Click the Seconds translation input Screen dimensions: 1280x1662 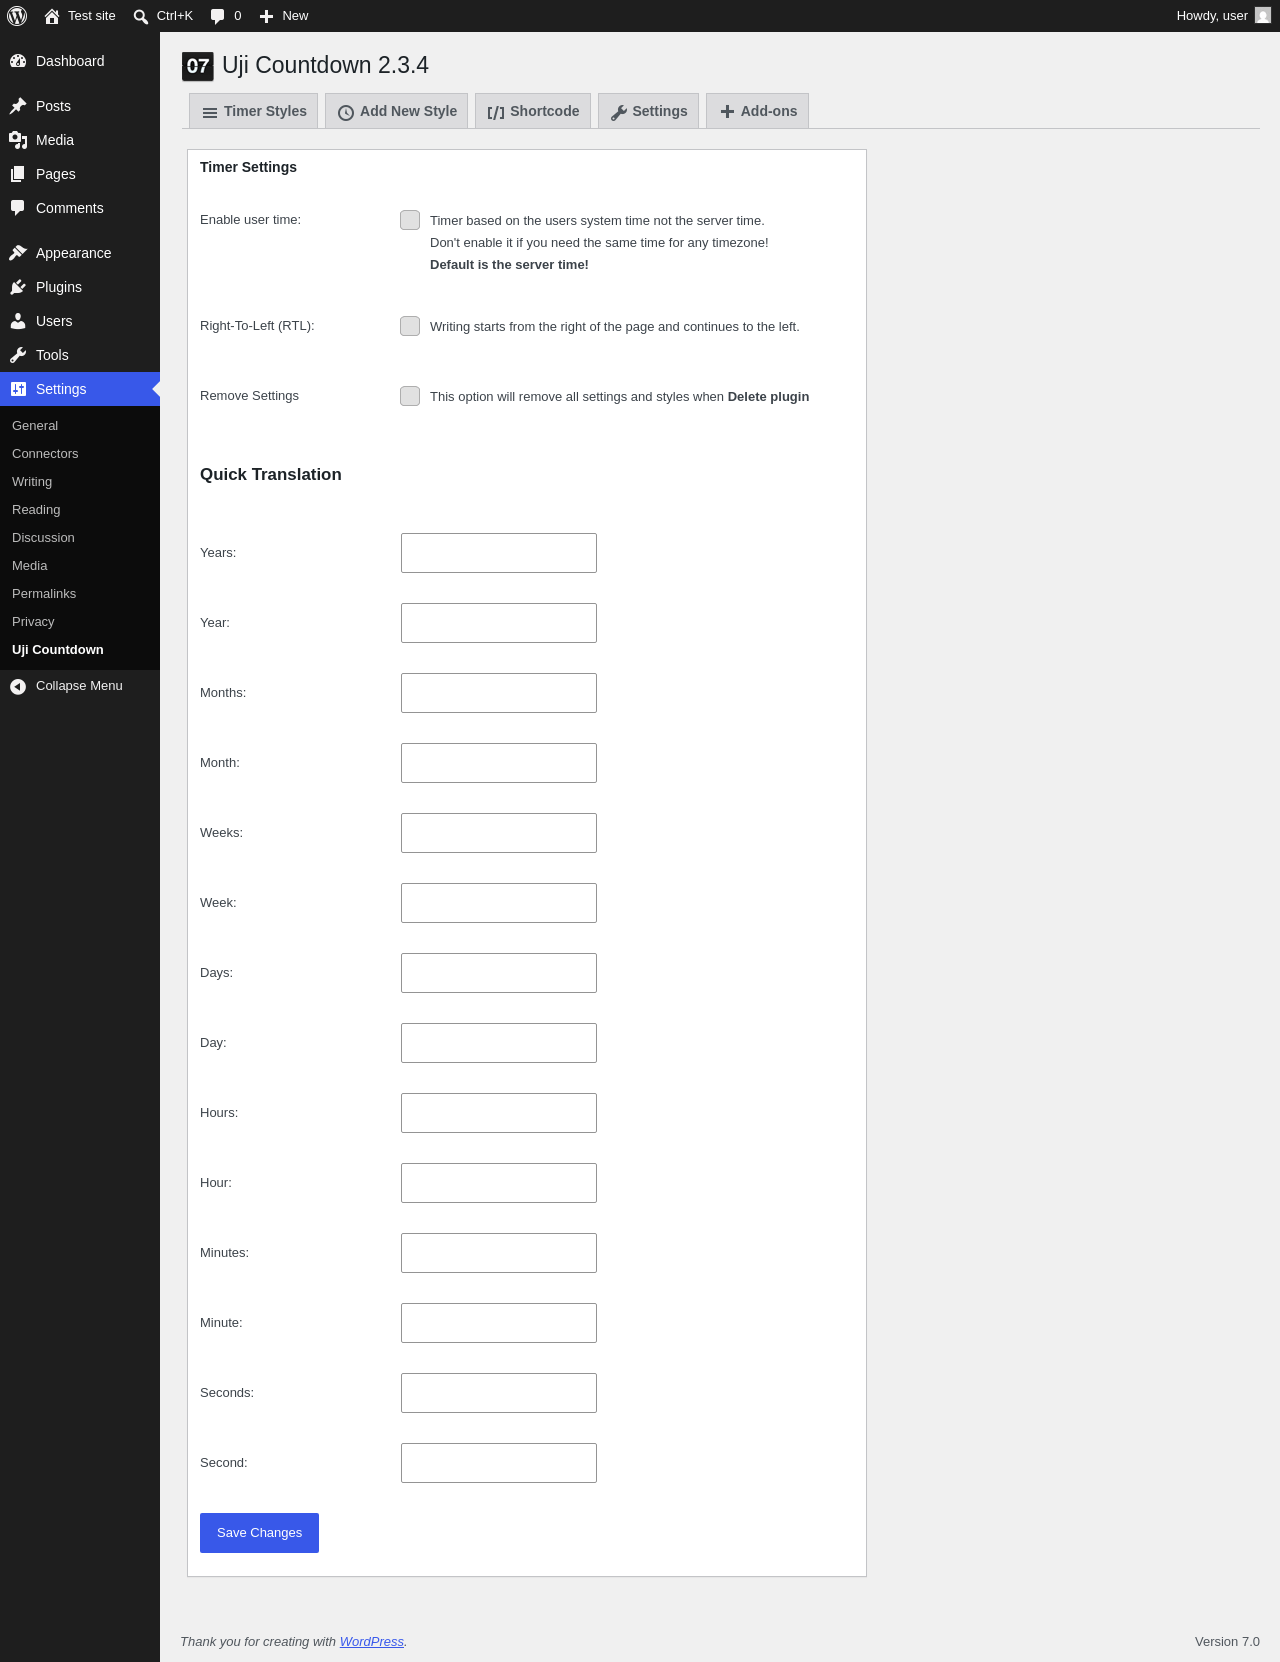pyautogui.click(x=499, y=1393)
